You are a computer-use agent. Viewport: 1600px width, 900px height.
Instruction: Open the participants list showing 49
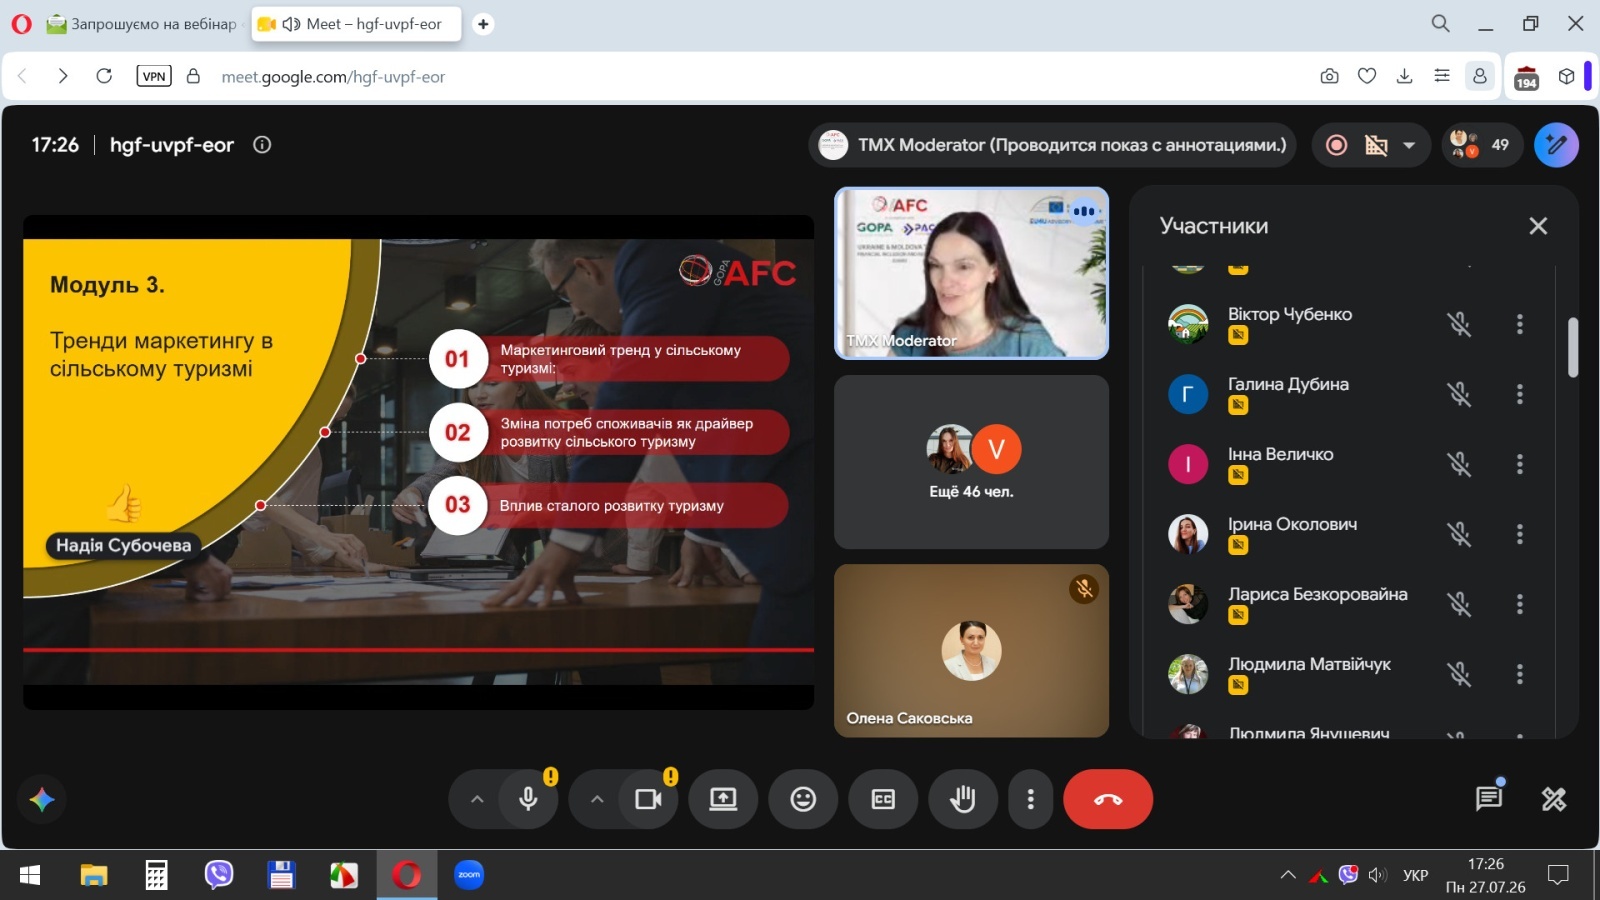pyautogui.click(x=1481, y=145)
